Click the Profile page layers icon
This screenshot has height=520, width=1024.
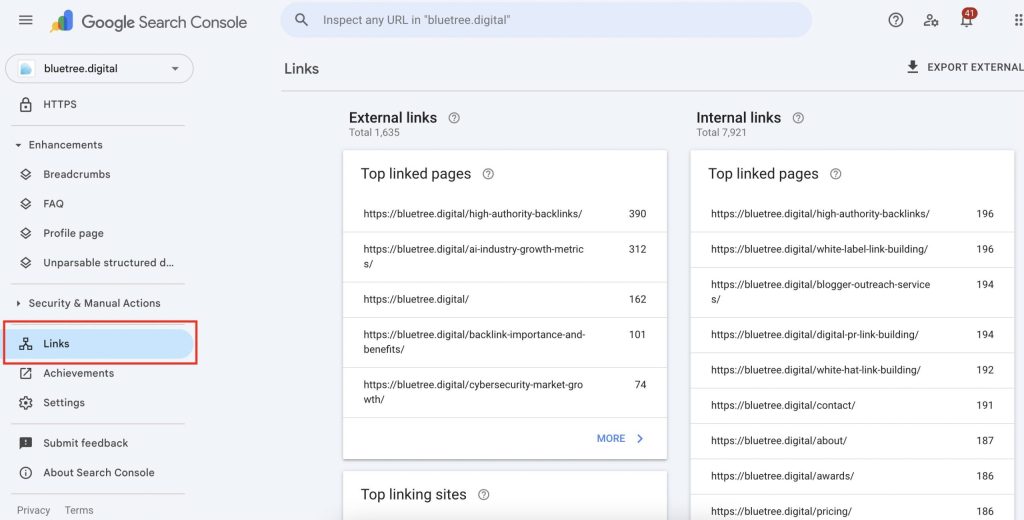point(25,233)
